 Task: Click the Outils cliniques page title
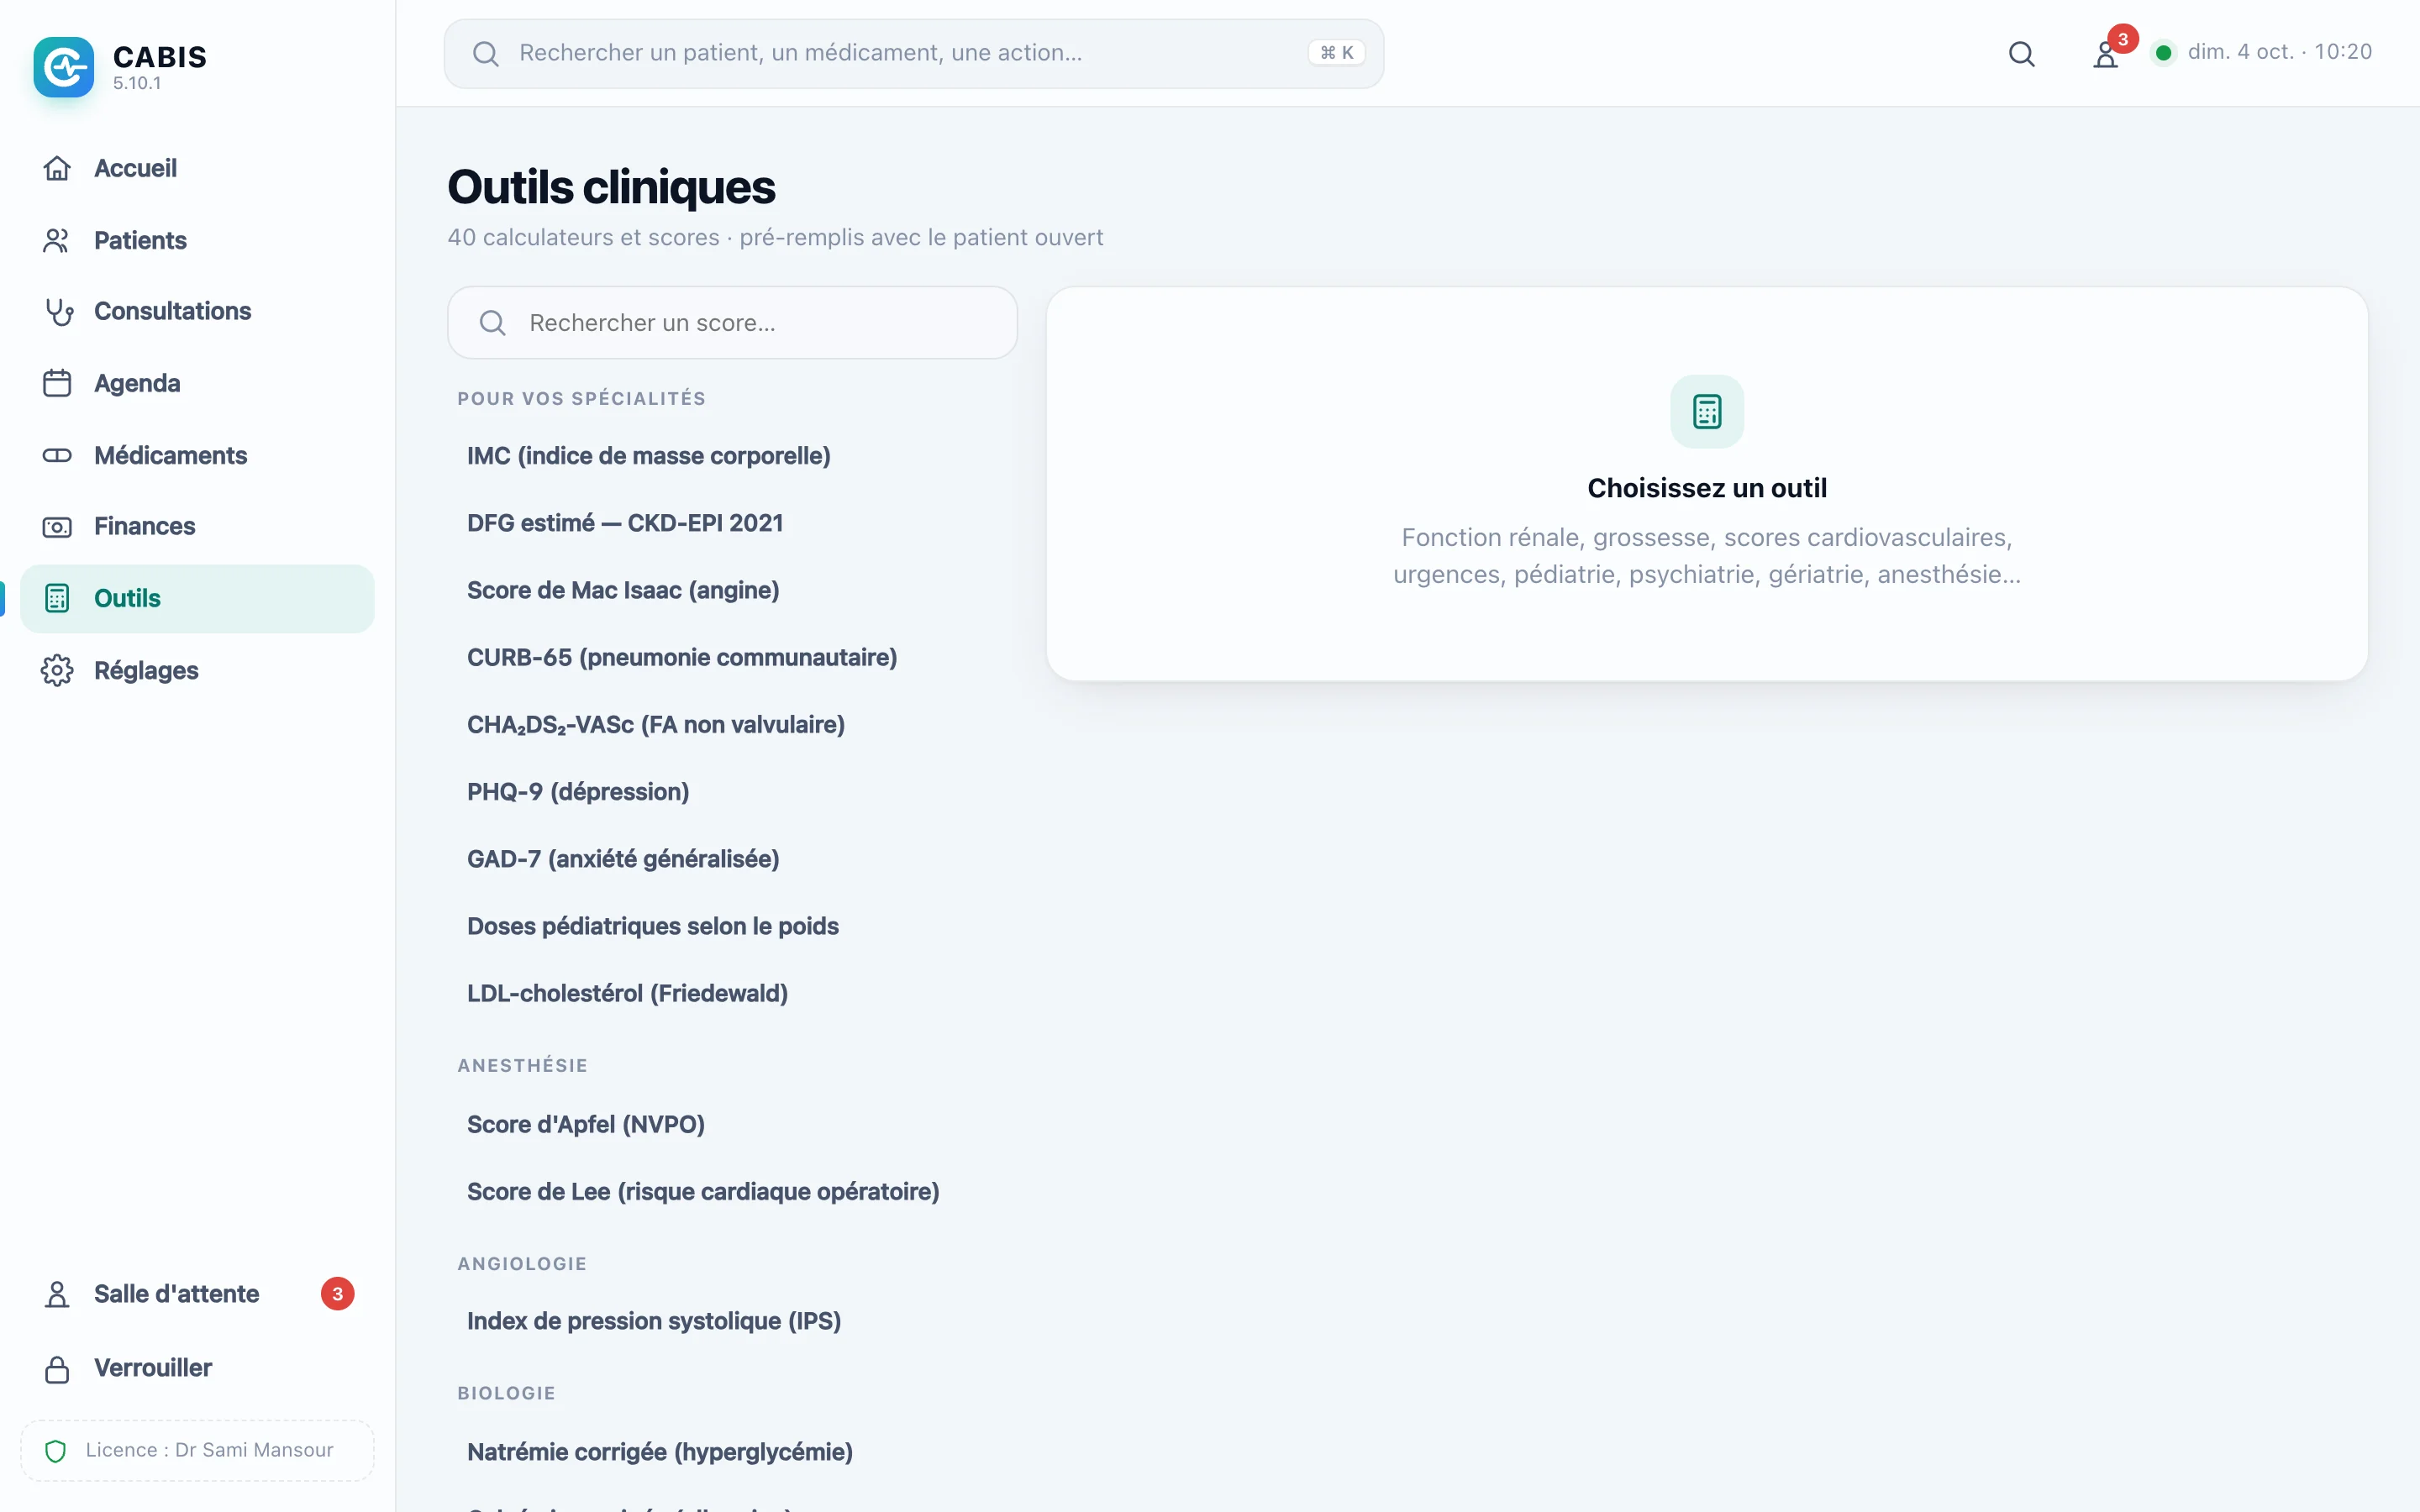click(x=611, y=187)
